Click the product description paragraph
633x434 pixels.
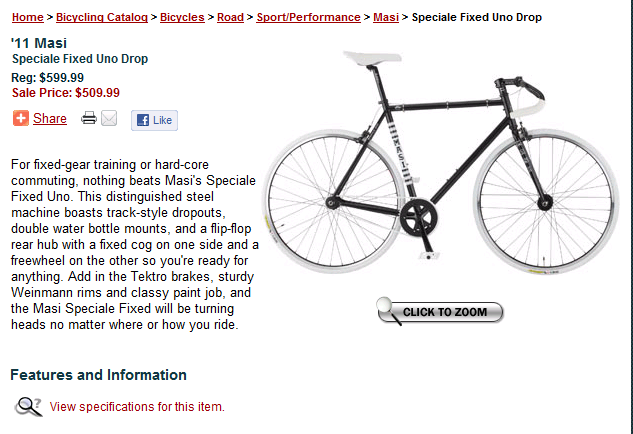(135, 243)
